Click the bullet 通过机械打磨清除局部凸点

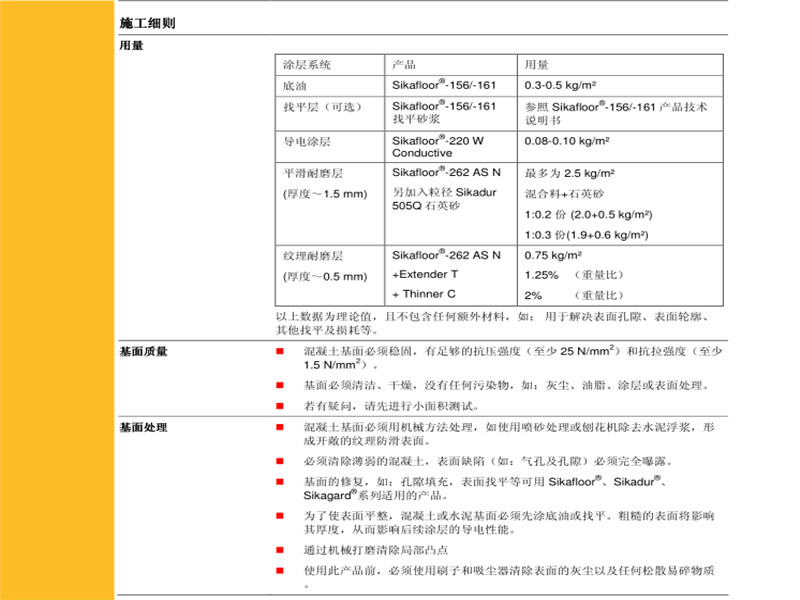tap(376, 550)
